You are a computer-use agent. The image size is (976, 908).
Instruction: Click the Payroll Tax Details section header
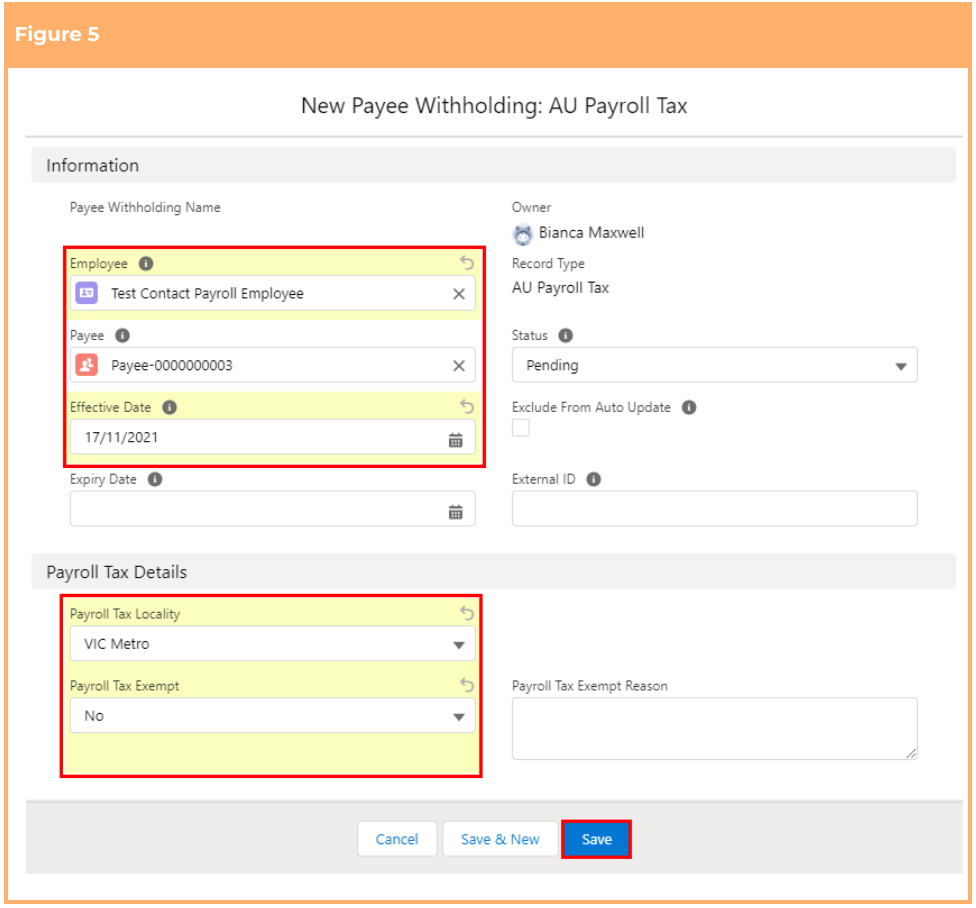point(494,572)
